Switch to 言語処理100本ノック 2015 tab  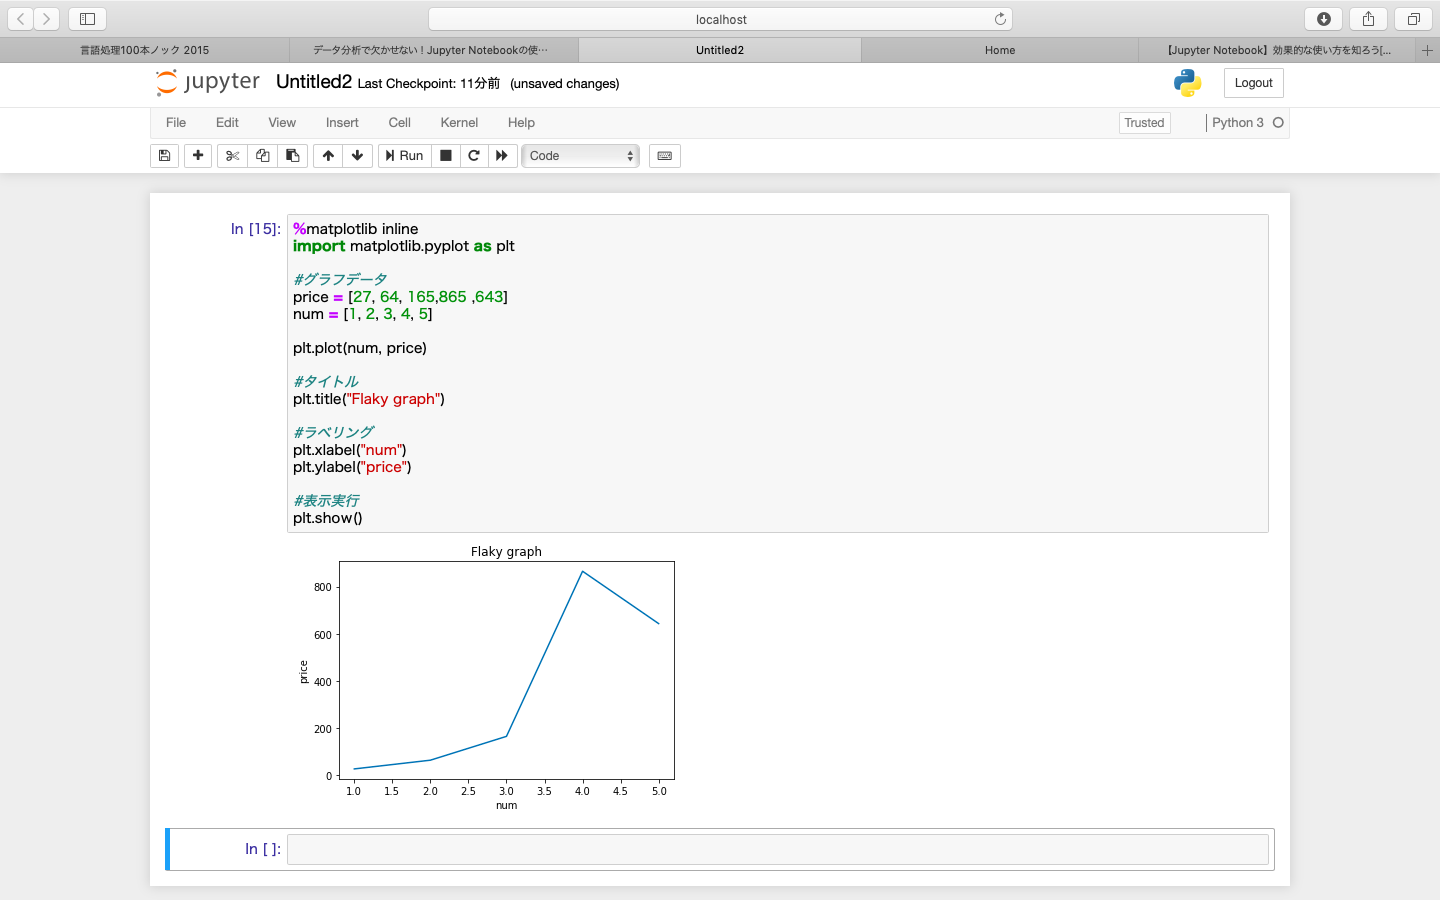click(x=144, y=50)
